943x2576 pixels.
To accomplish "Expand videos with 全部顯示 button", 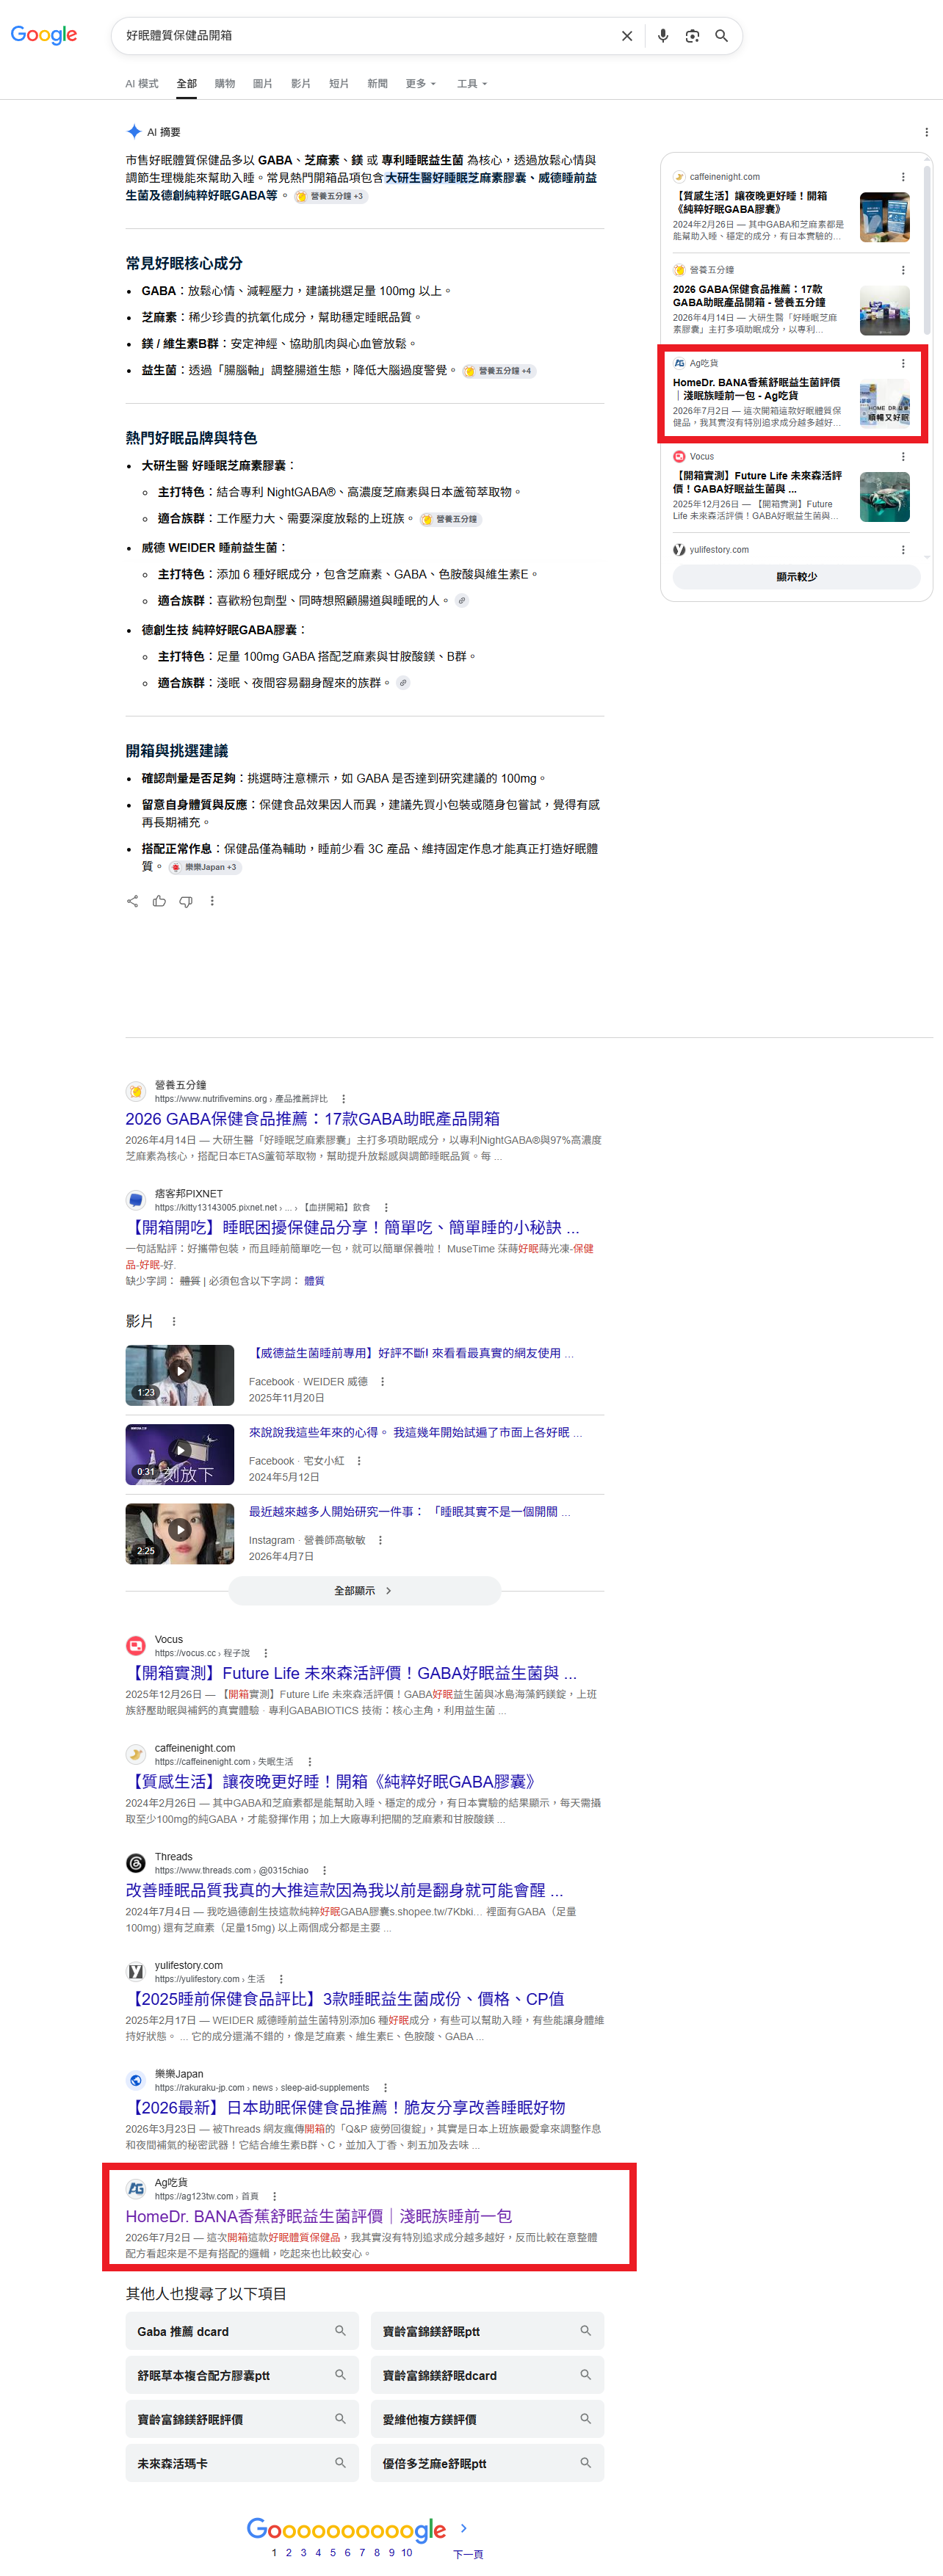I will (364, 1591).
